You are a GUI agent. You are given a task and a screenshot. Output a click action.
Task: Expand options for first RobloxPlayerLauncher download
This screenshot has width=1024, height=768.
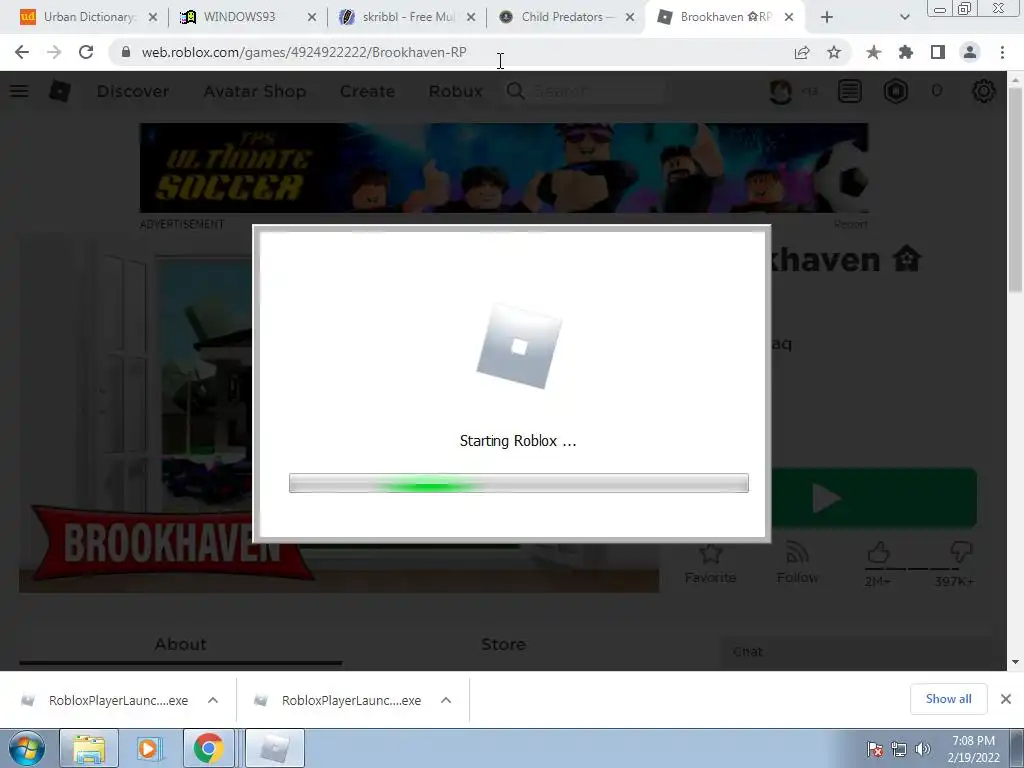coord(213,700)
